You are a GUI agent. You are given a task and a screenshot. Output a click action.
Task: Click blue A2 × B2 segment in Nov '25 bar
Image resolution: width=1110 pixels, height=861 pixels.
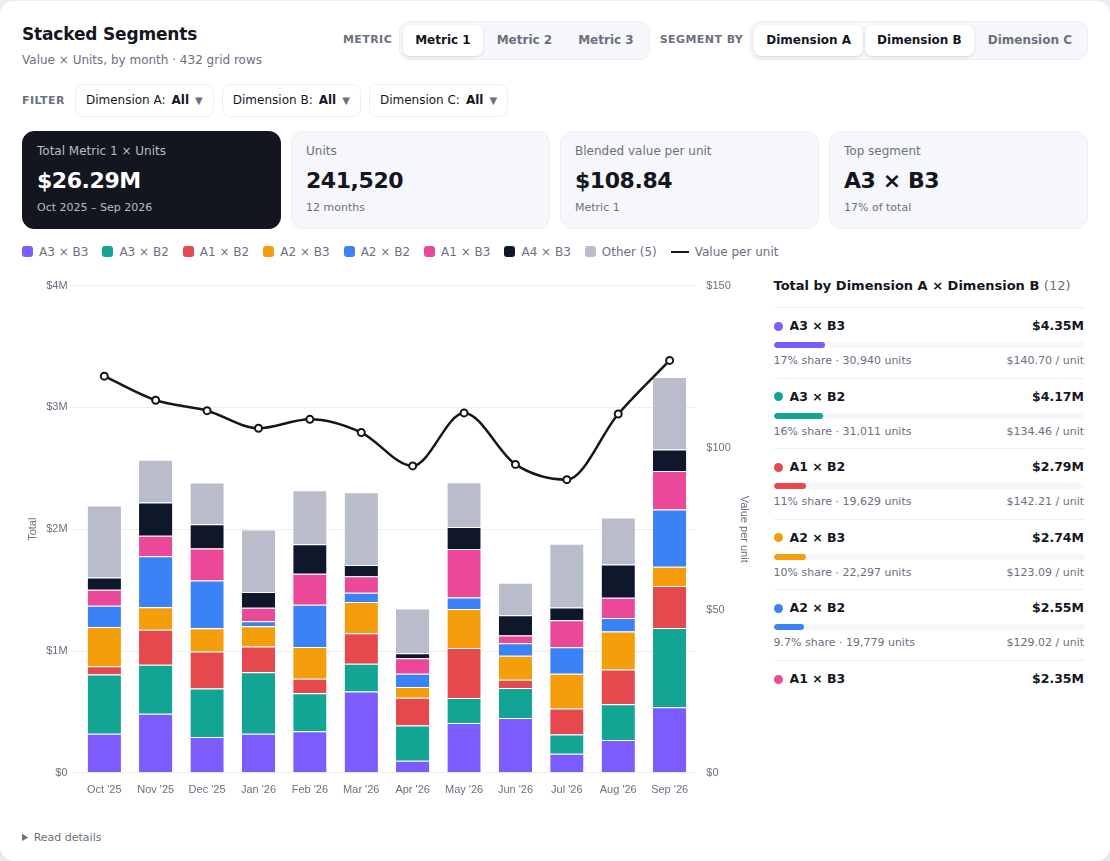155,582
